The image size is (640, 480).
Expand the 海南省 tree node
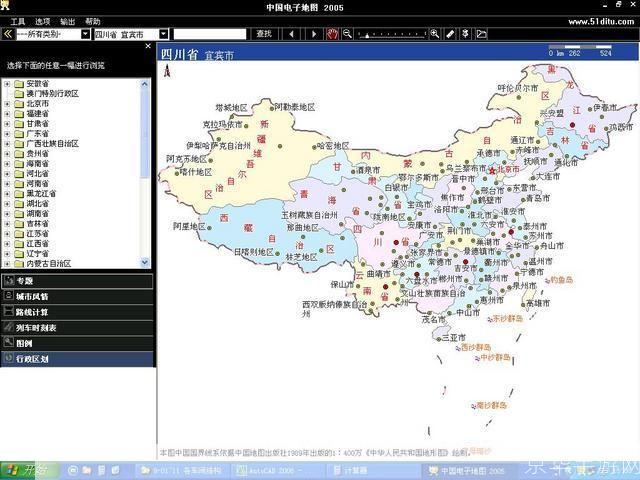7,164
